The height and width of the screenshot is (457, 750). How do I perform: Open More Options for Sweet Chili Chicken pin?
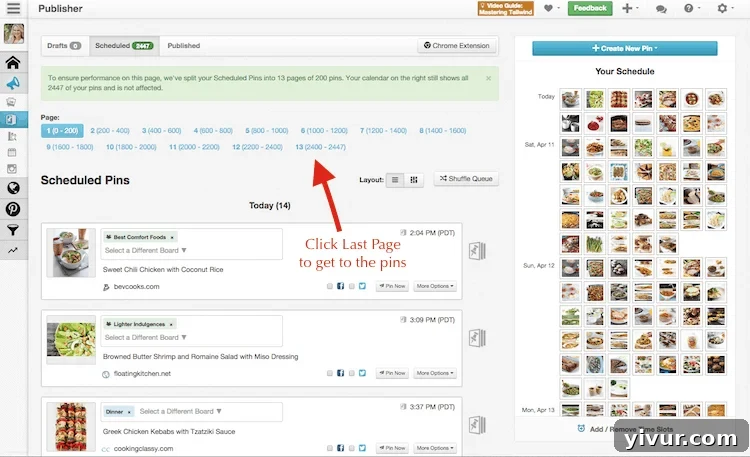tap(434, 286)
